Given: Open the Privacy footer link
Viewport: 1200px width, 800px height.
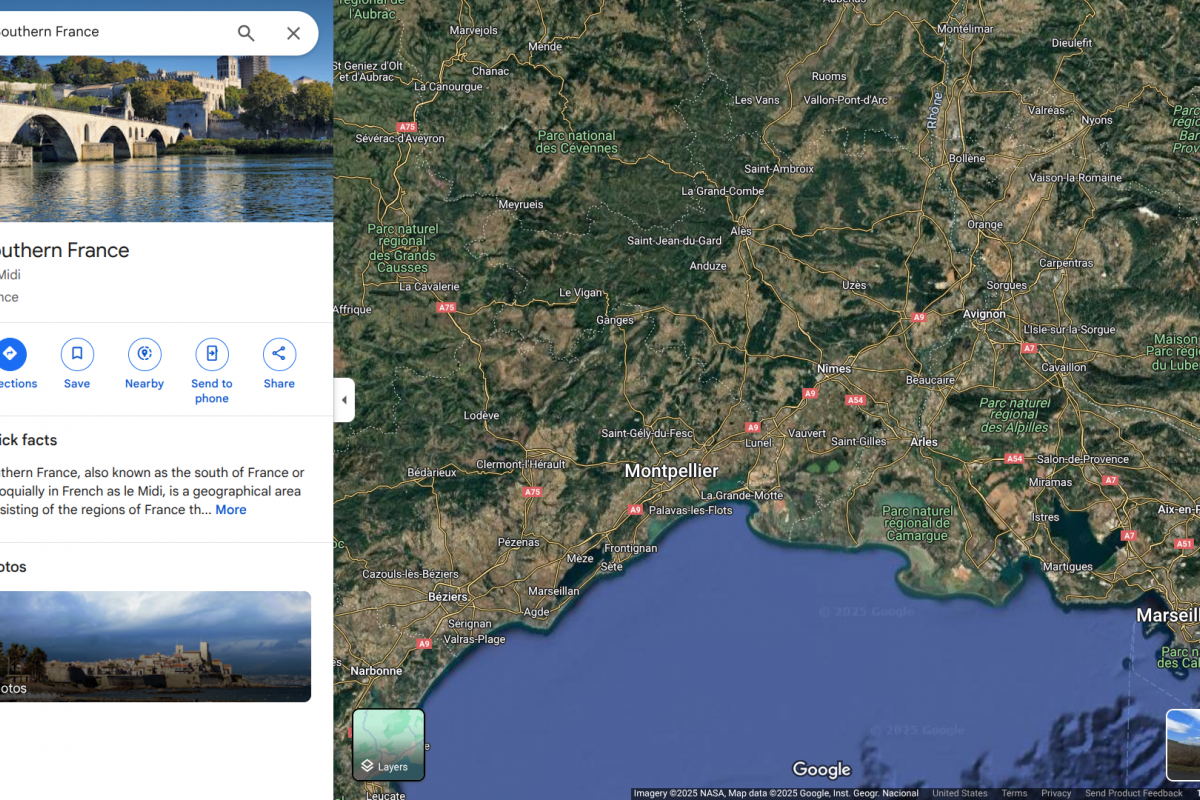Looking at the screenshot, I should point(1056,793).
